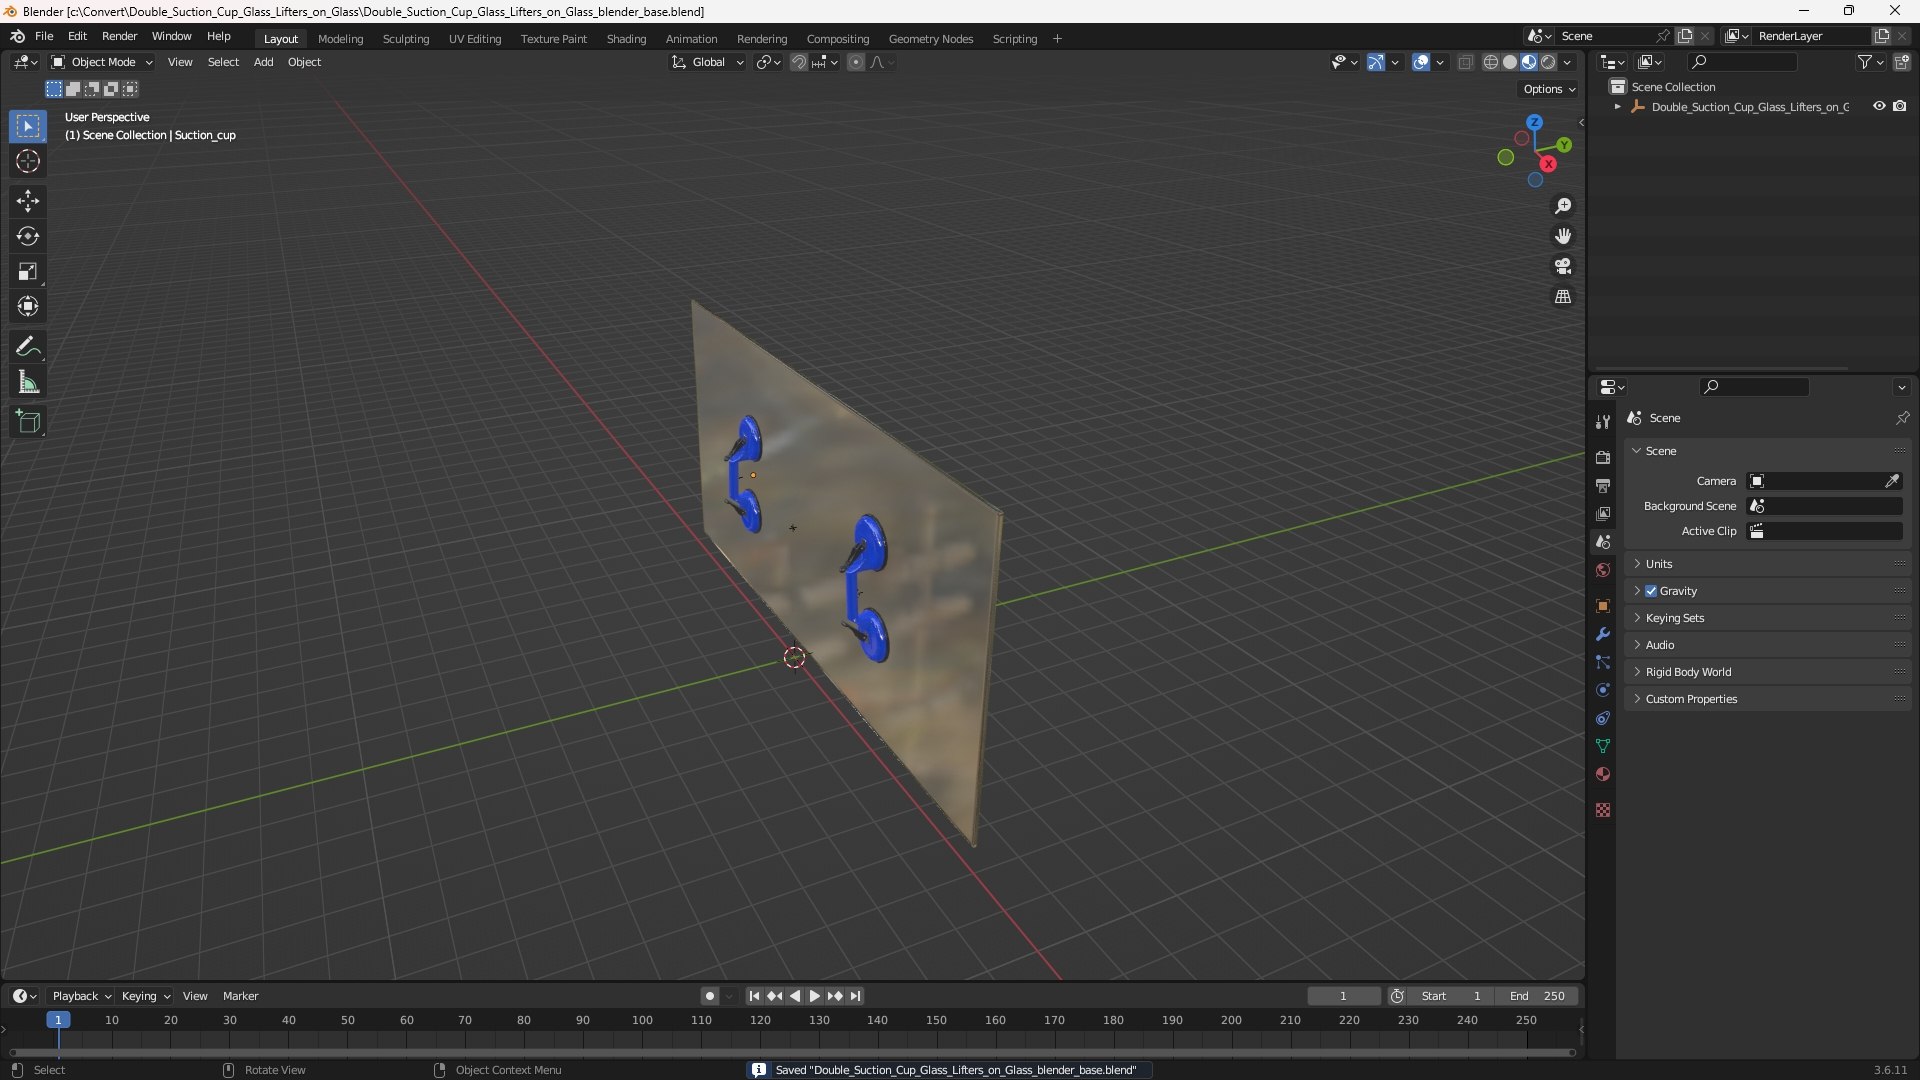Switch to the Modeling workspace tab
Image resolution: width=1920 pixels, height=1080 pixels.
pyautogui.click(x=340, y=39)
